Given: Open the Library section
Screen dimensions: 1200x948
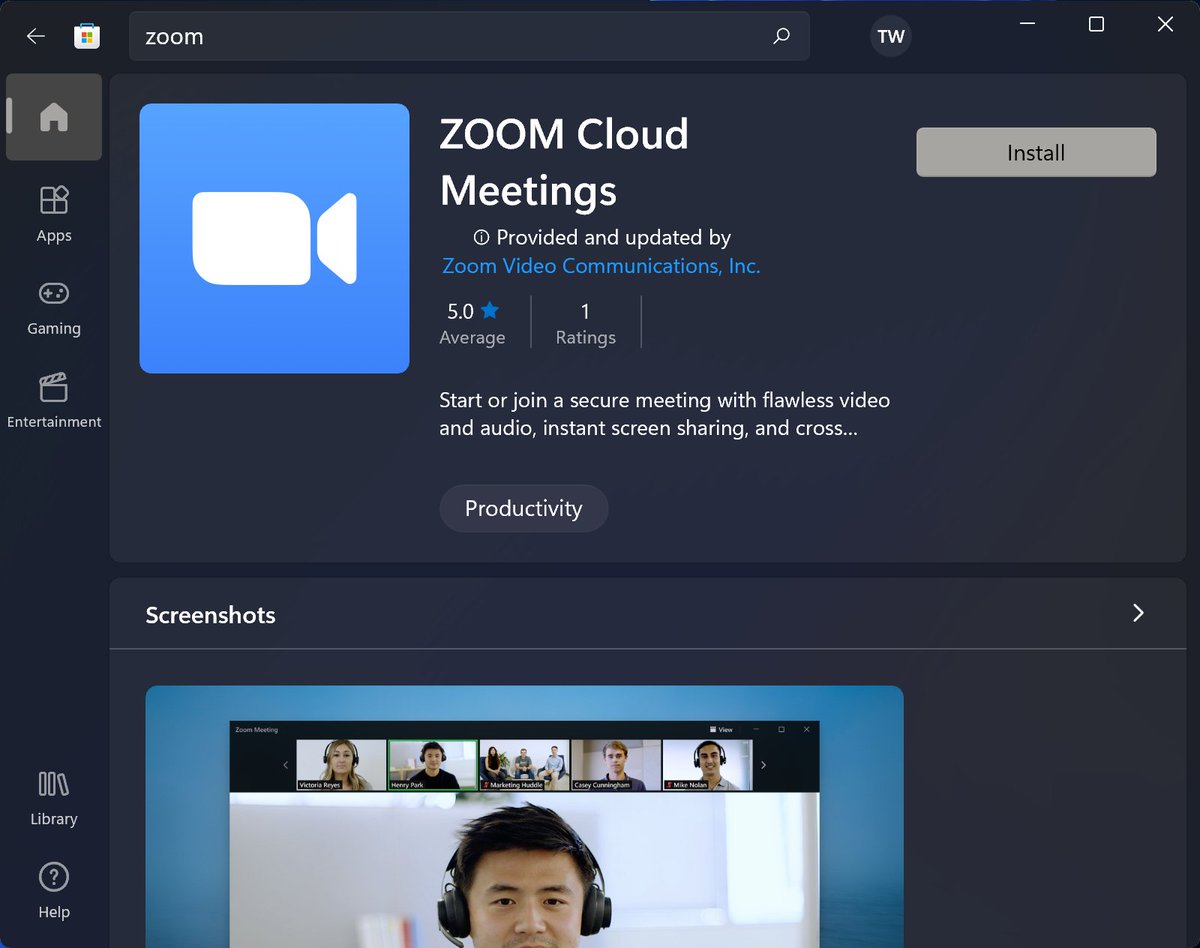Looking at the screenshot, I should (54, 798).
